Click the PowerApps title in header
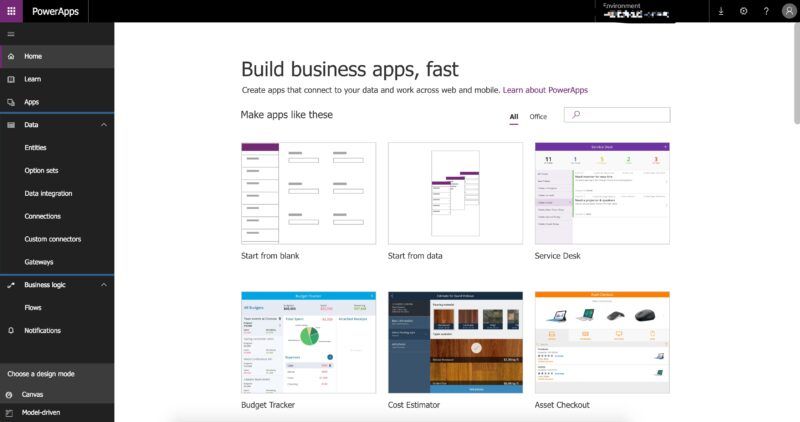The image size is (800, 422). coord(55,11)
